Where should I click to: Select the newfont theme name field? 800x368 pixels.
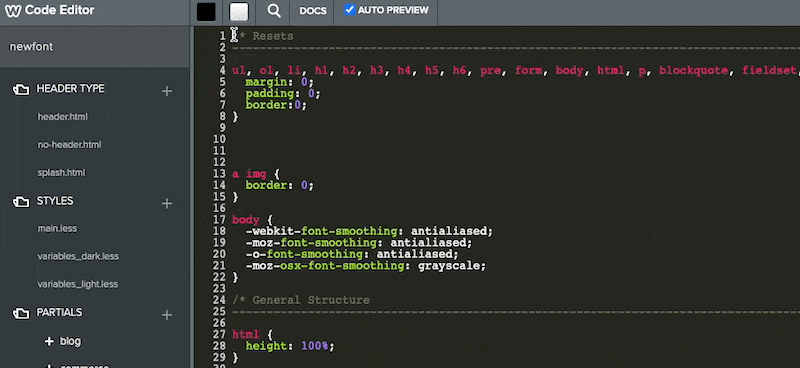coord(95,46)
